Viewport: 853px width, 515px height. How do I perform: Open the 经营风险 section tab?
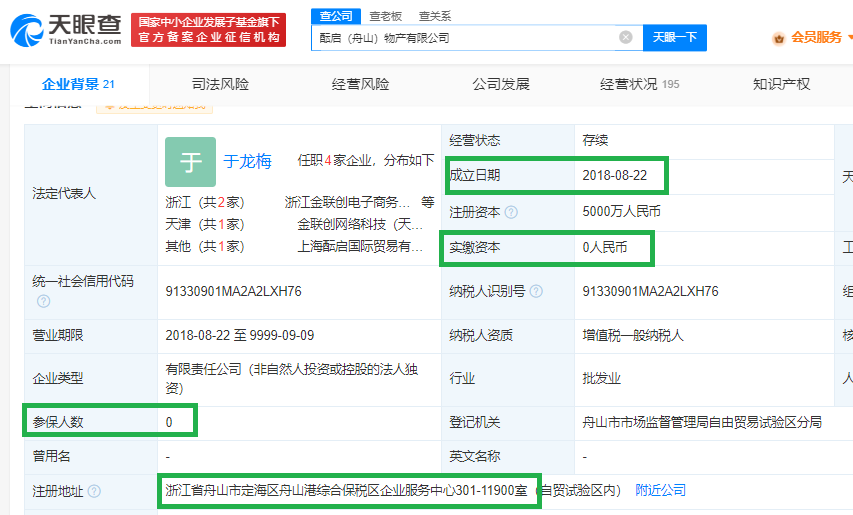[361, 84]
